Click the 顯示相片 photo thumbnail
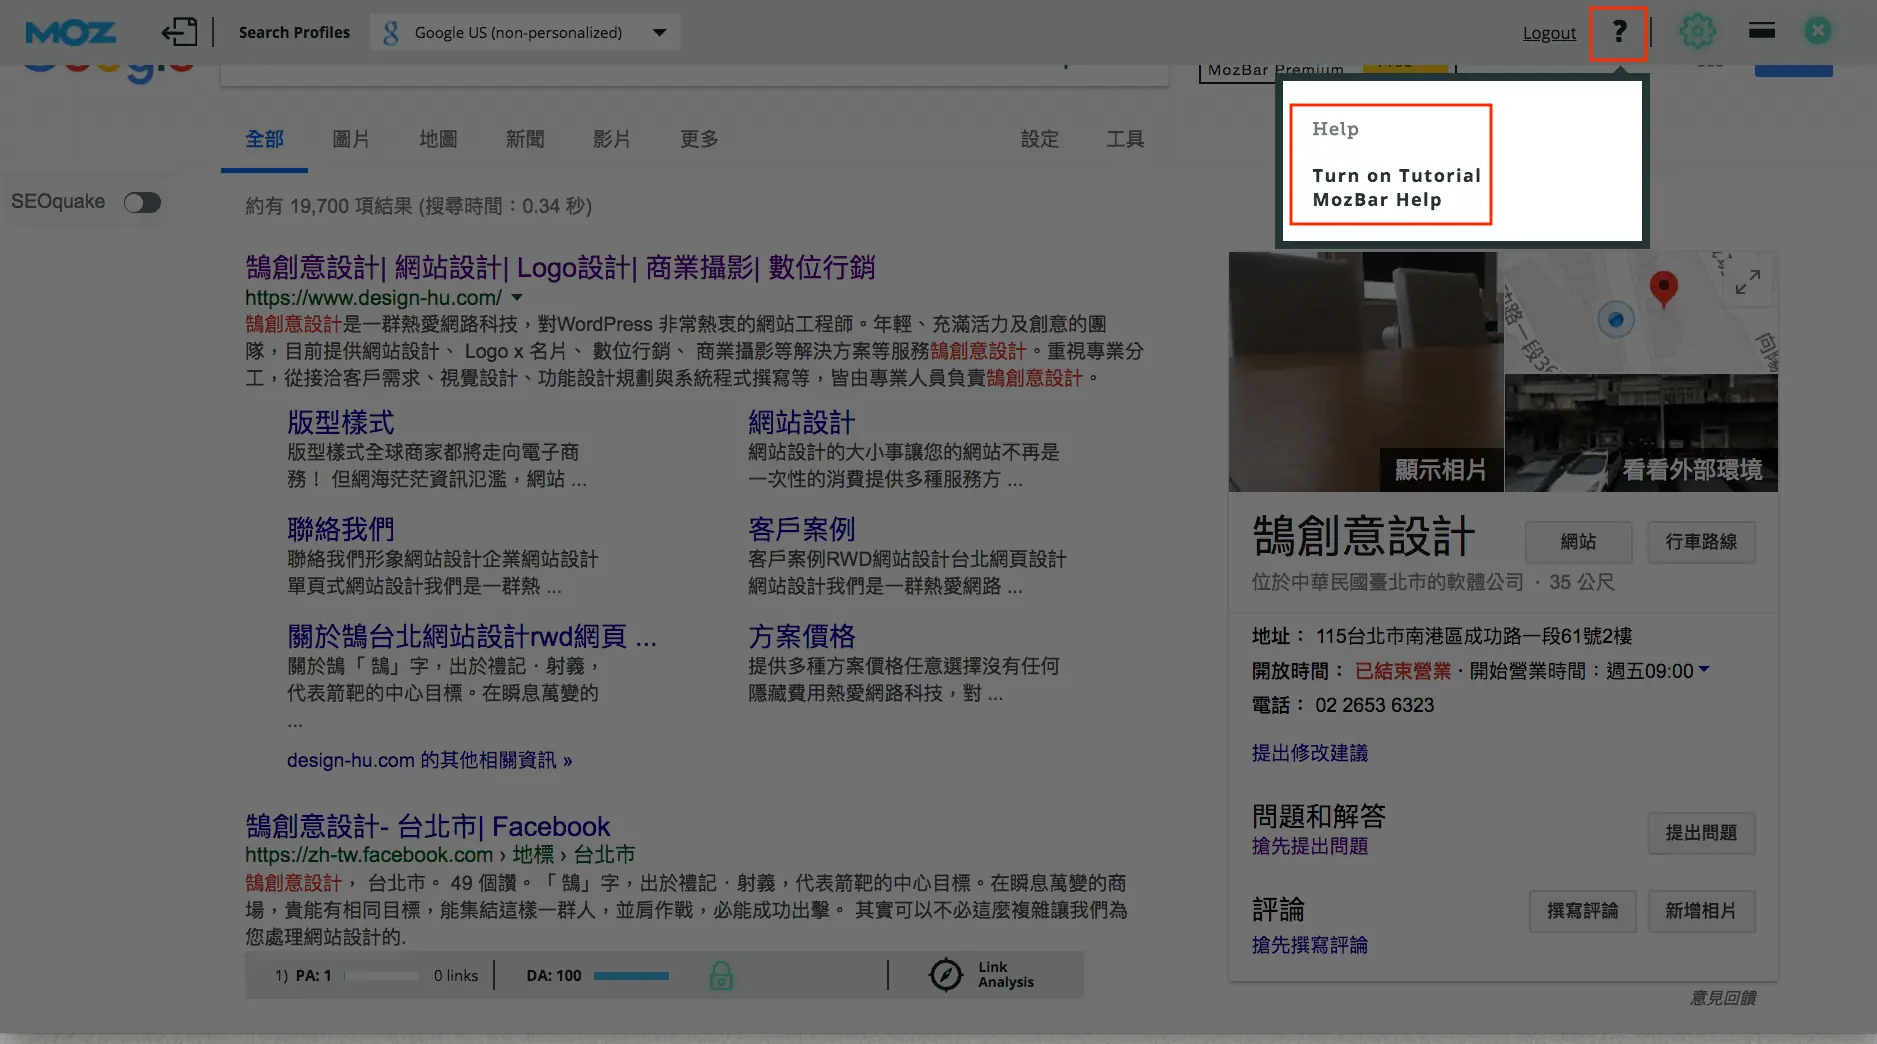 pyautogui.click(x=1365, y=371)
